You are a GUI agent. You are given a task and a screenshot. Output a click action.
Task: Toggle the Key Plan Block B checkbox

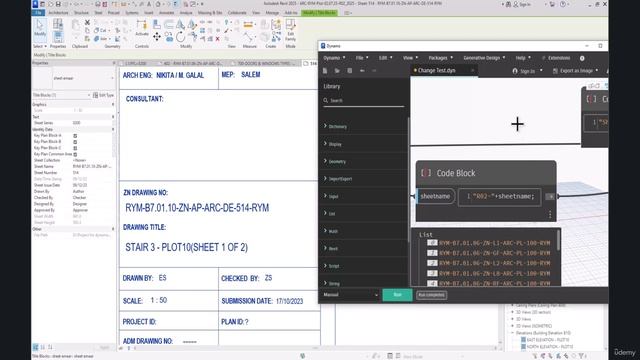75,142
